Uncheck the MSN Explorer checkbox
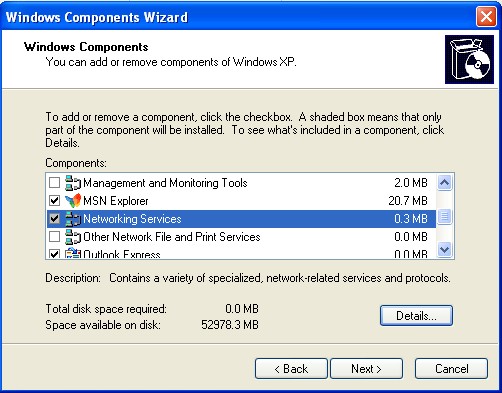 point(54,201)
